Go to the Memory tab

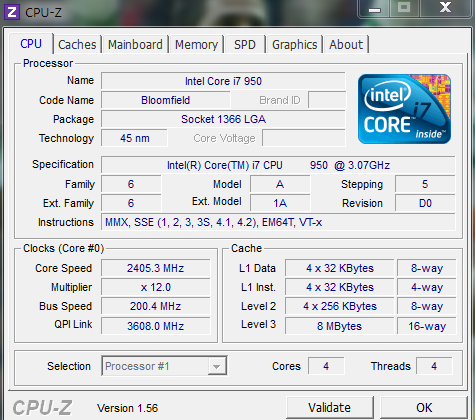196,44
